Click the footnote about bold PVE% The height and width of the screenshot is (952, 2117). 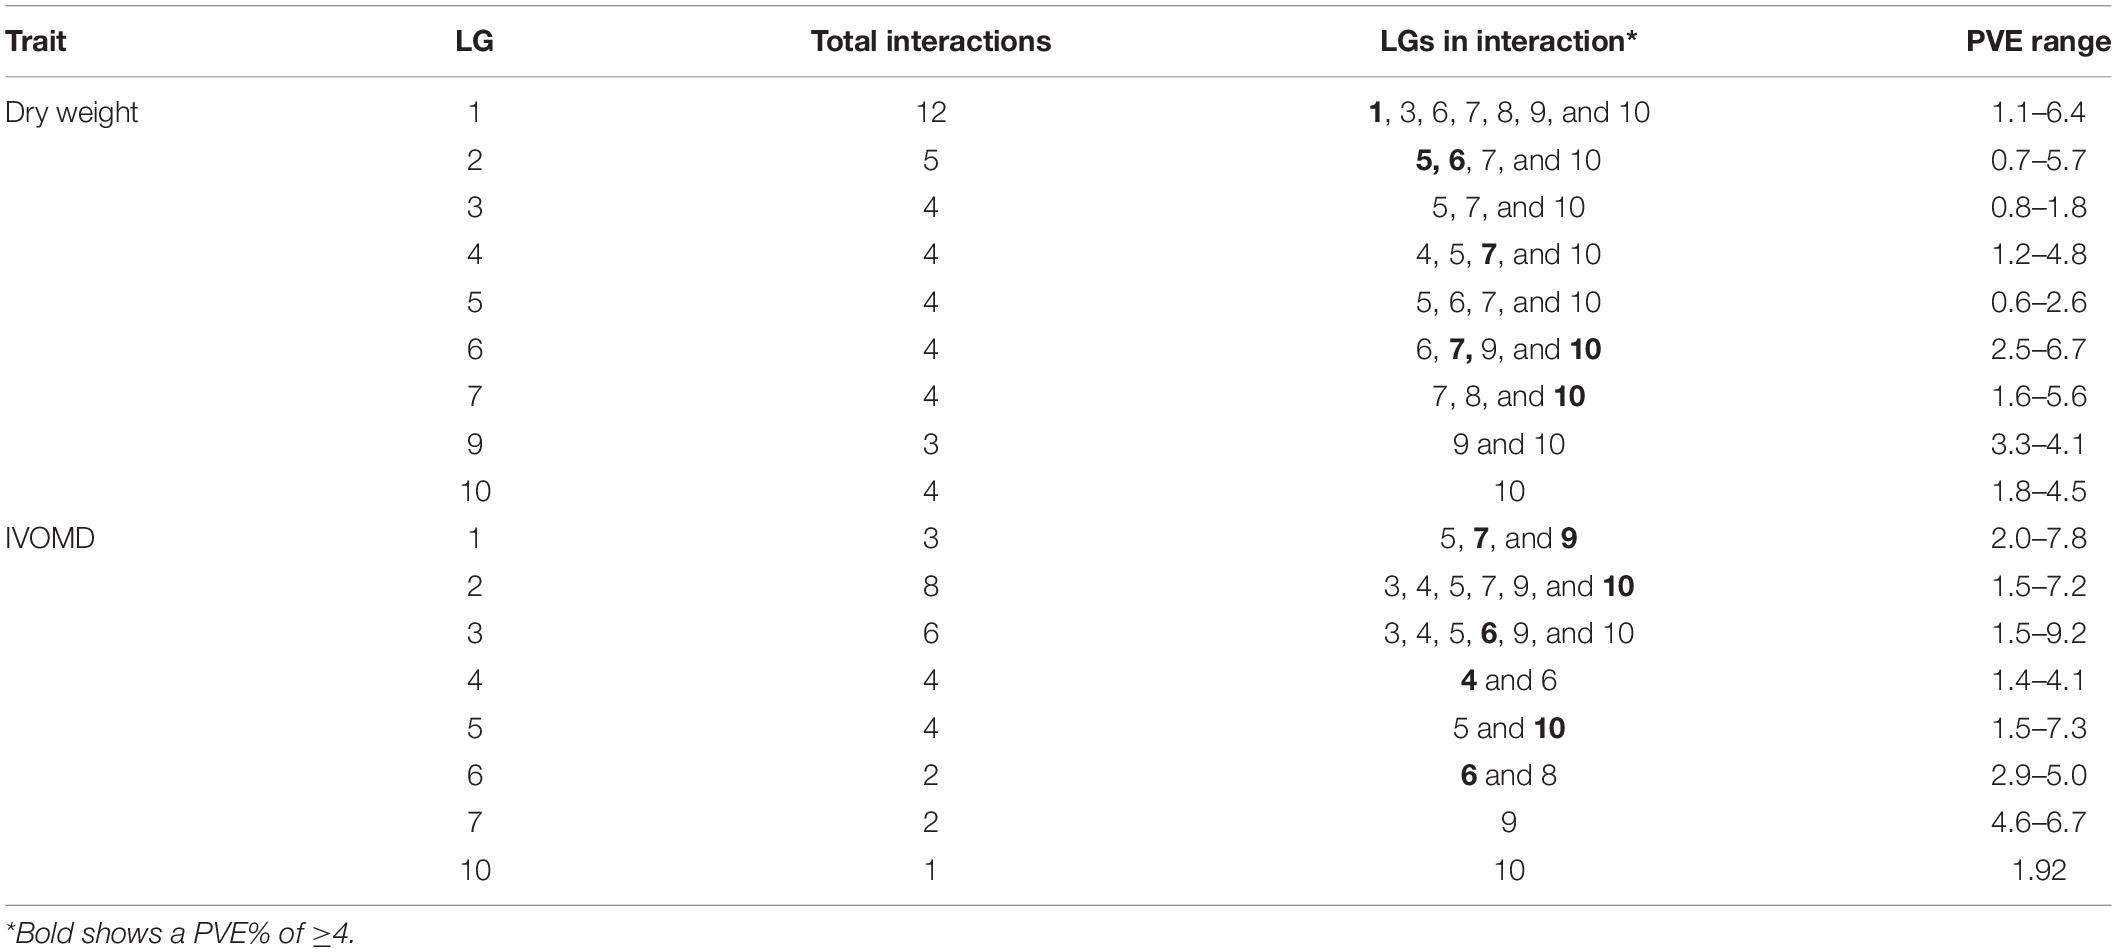pos(180,933)
